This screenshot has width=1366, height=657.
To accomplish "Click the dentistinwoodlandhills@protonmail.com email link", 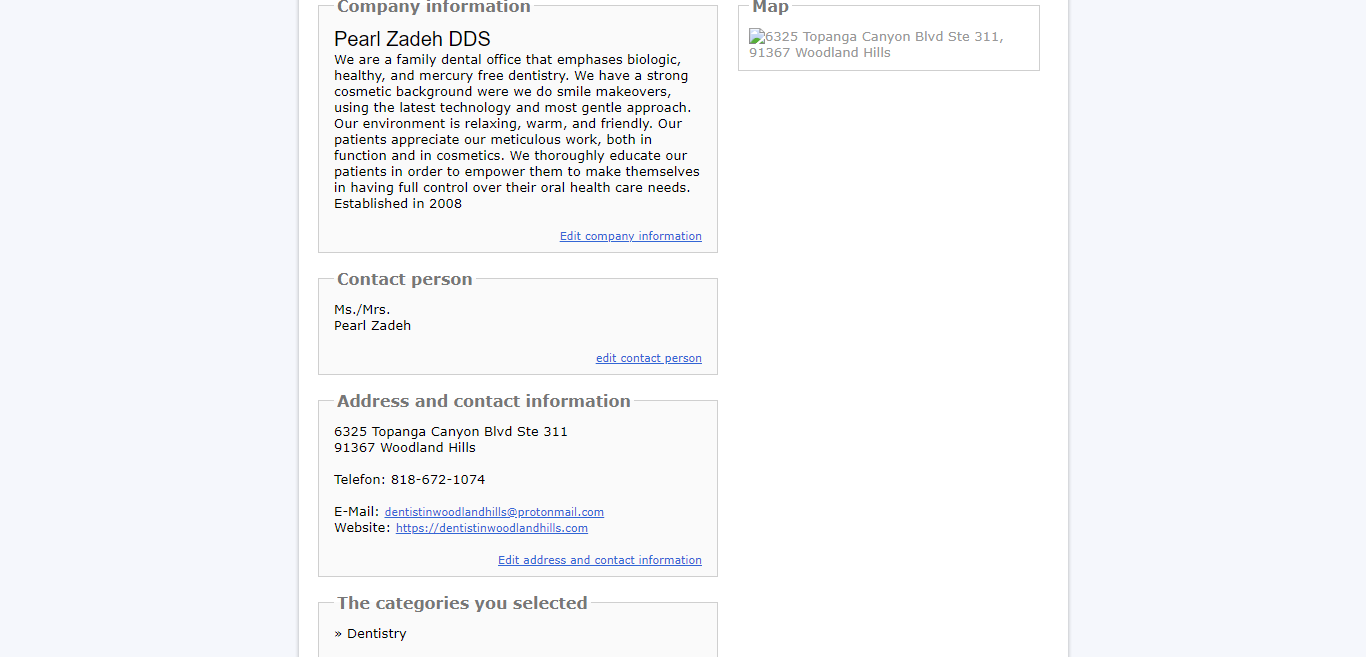I will pos(494,512).
